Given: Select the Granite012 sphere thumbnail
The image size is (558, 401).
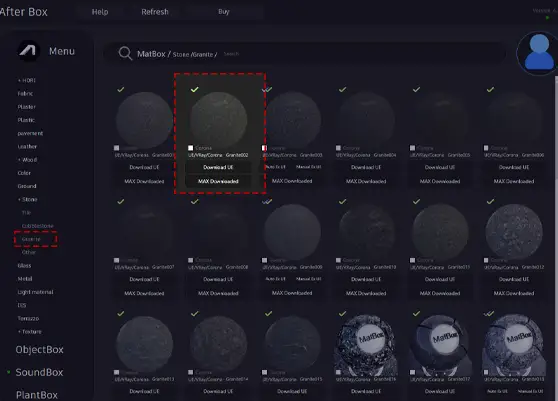Looking at the screenshot, I should click(514, 232).
